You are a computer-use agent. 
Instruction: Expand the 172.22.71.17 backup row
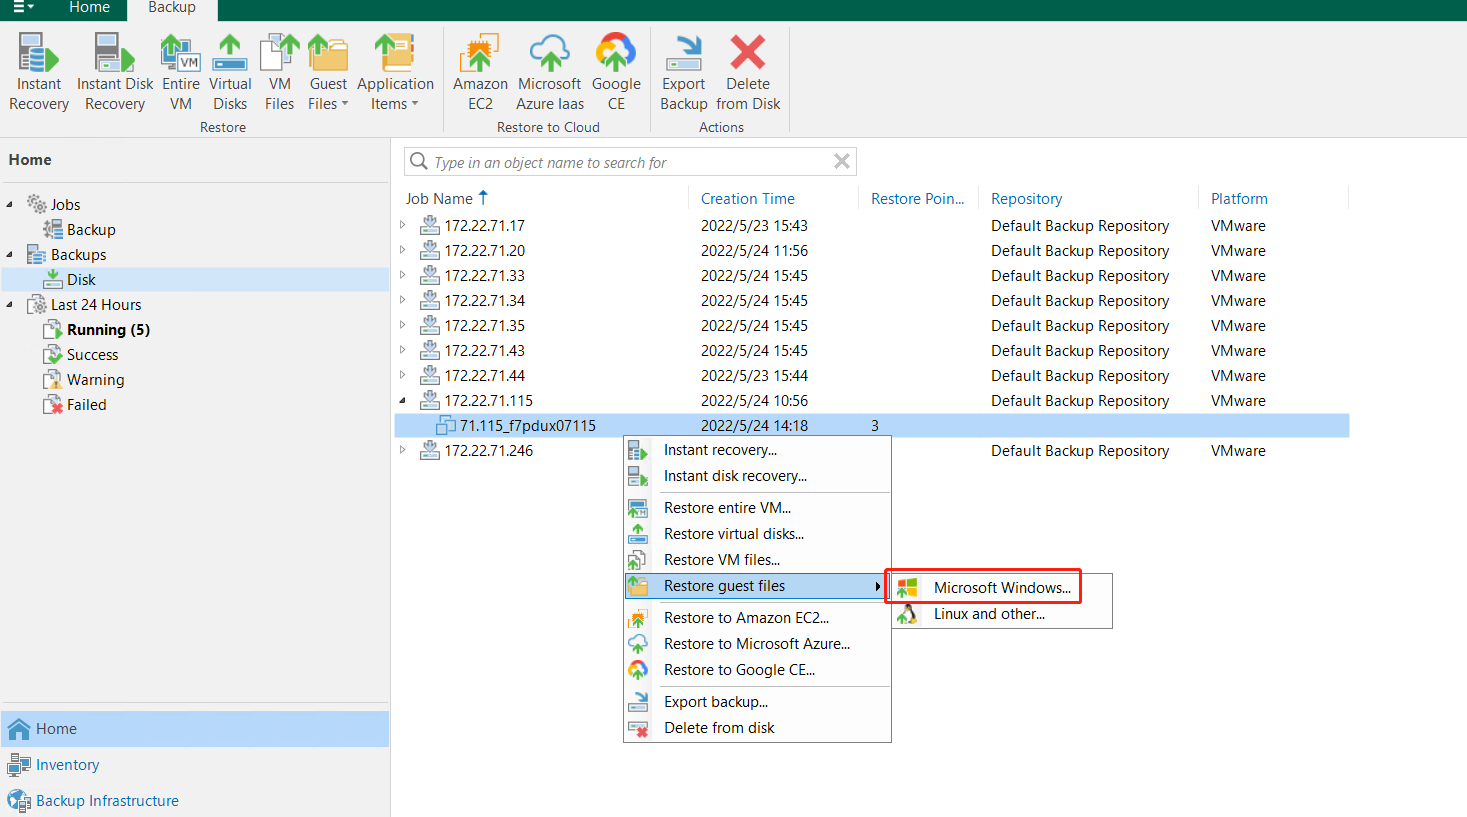[x=403, y=225]
